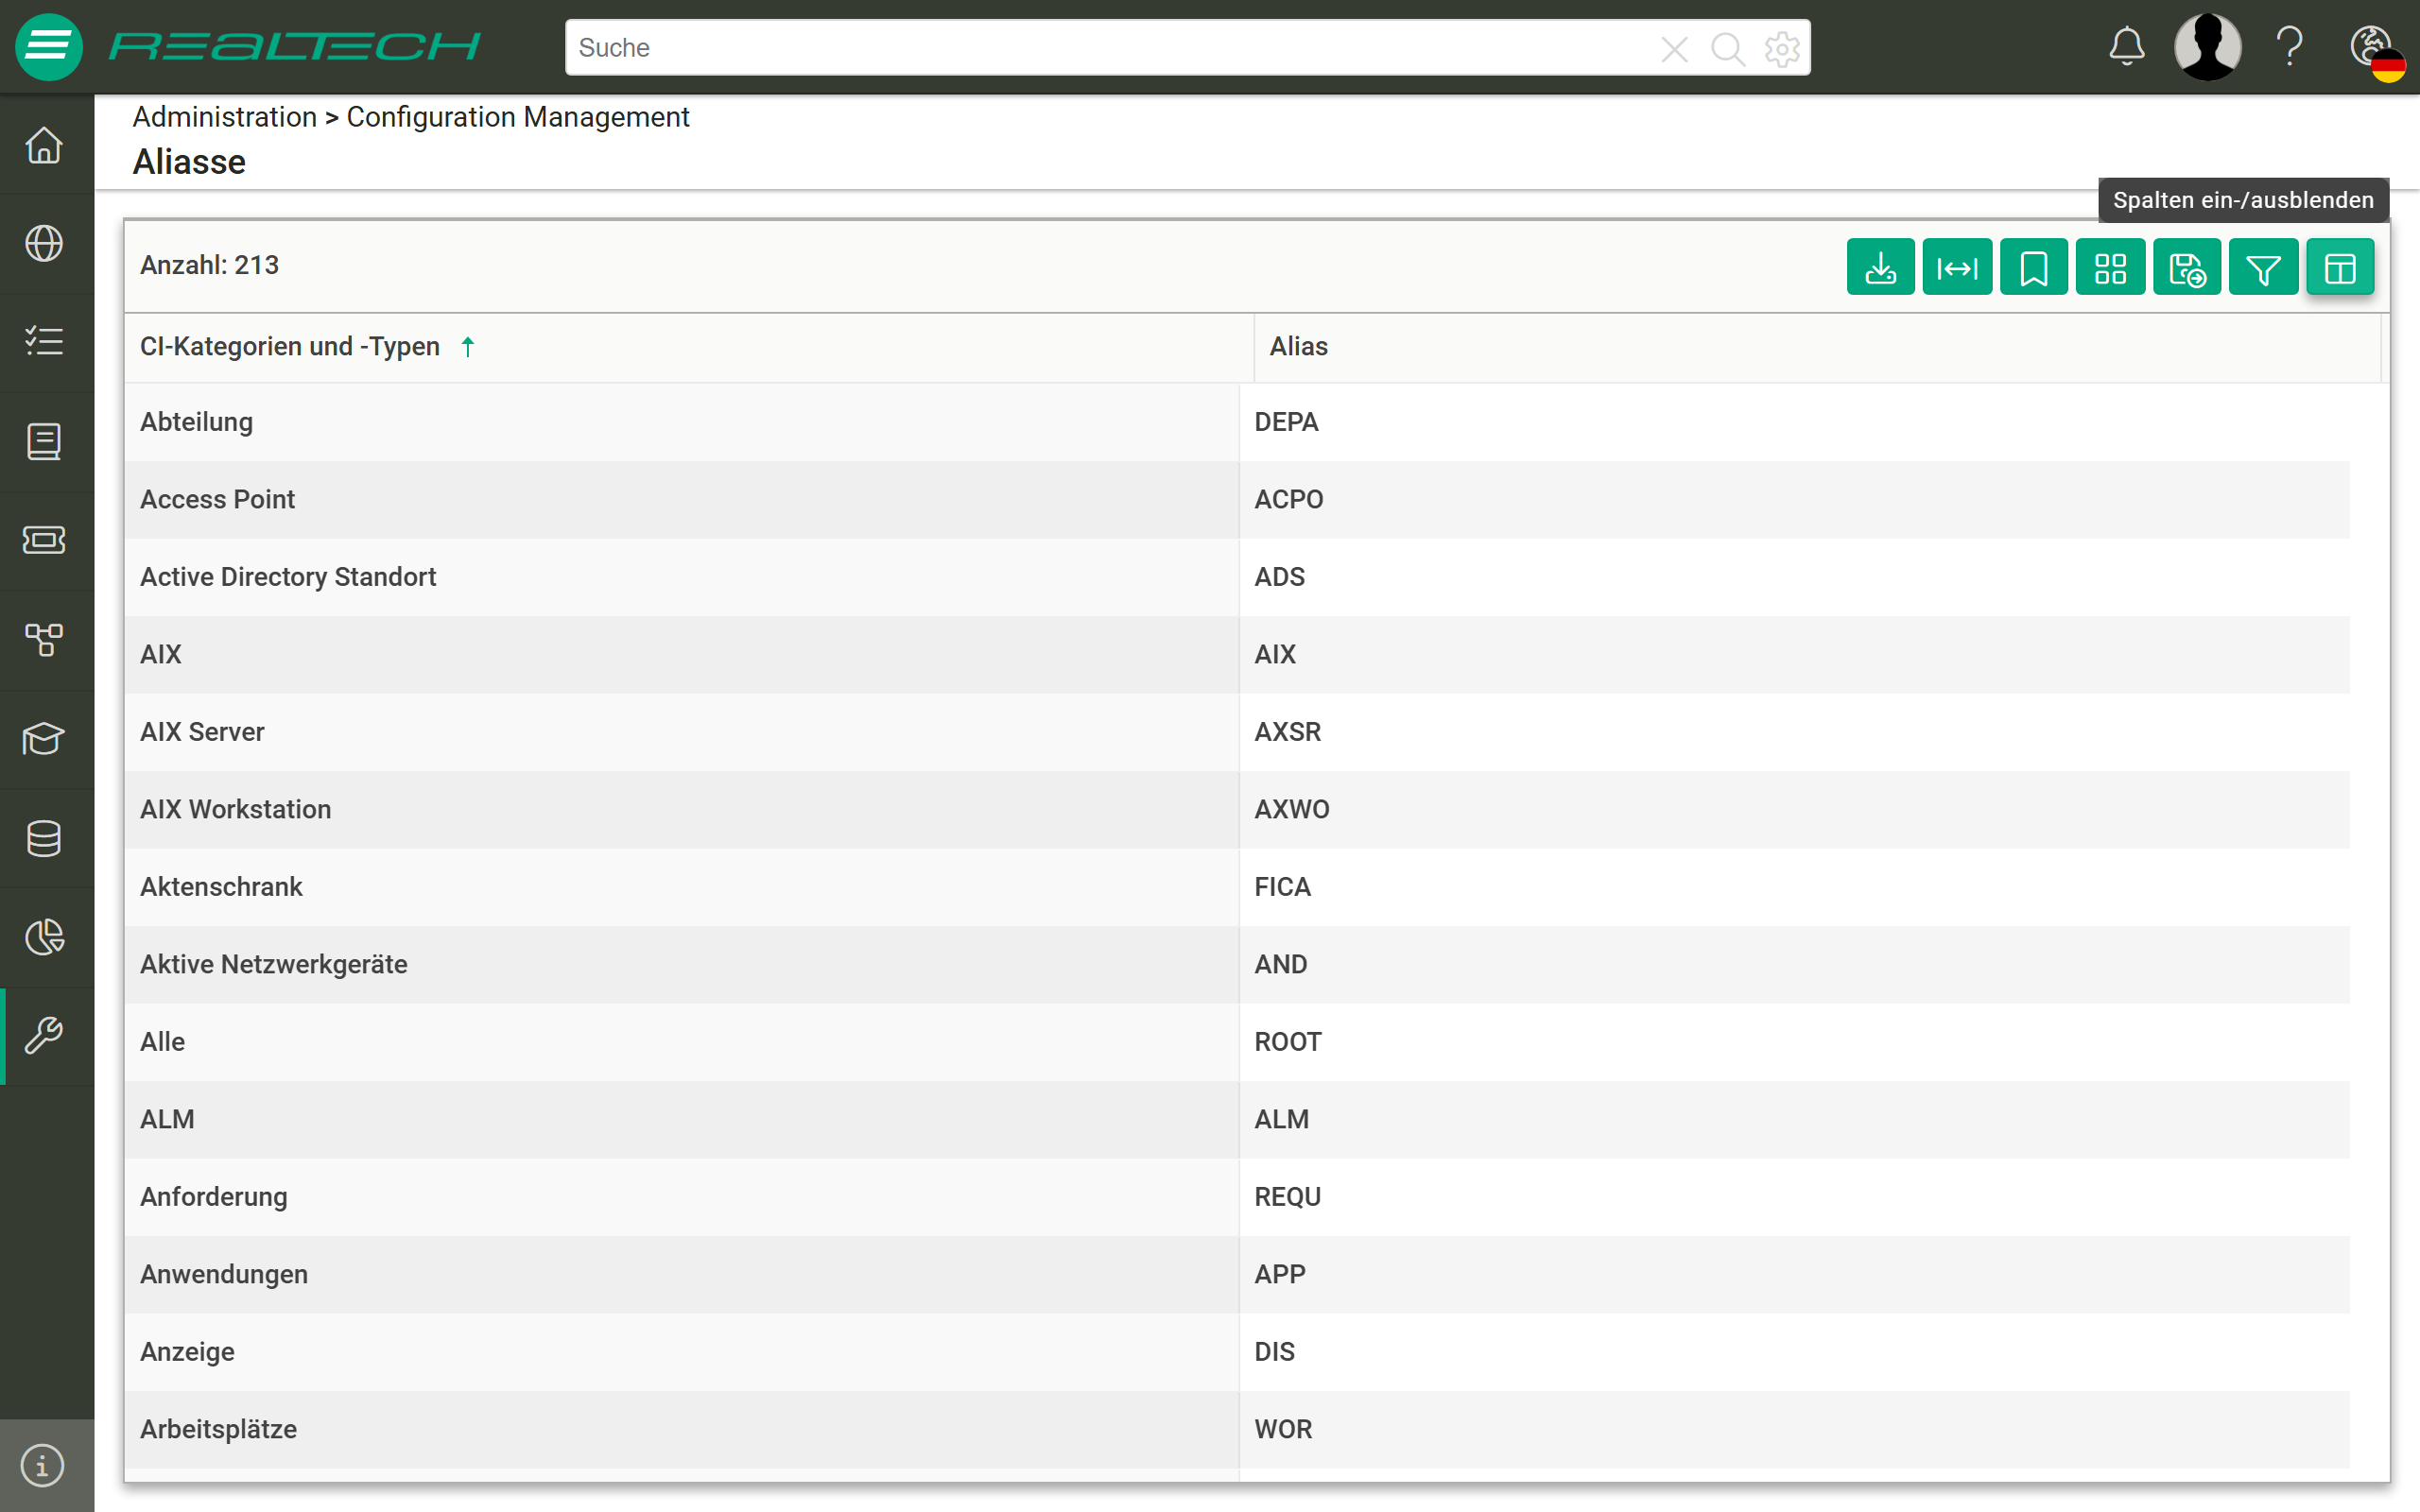Open the user profile avatar
This screenshot has height=1512, width=2420.
click(2208, 47)
